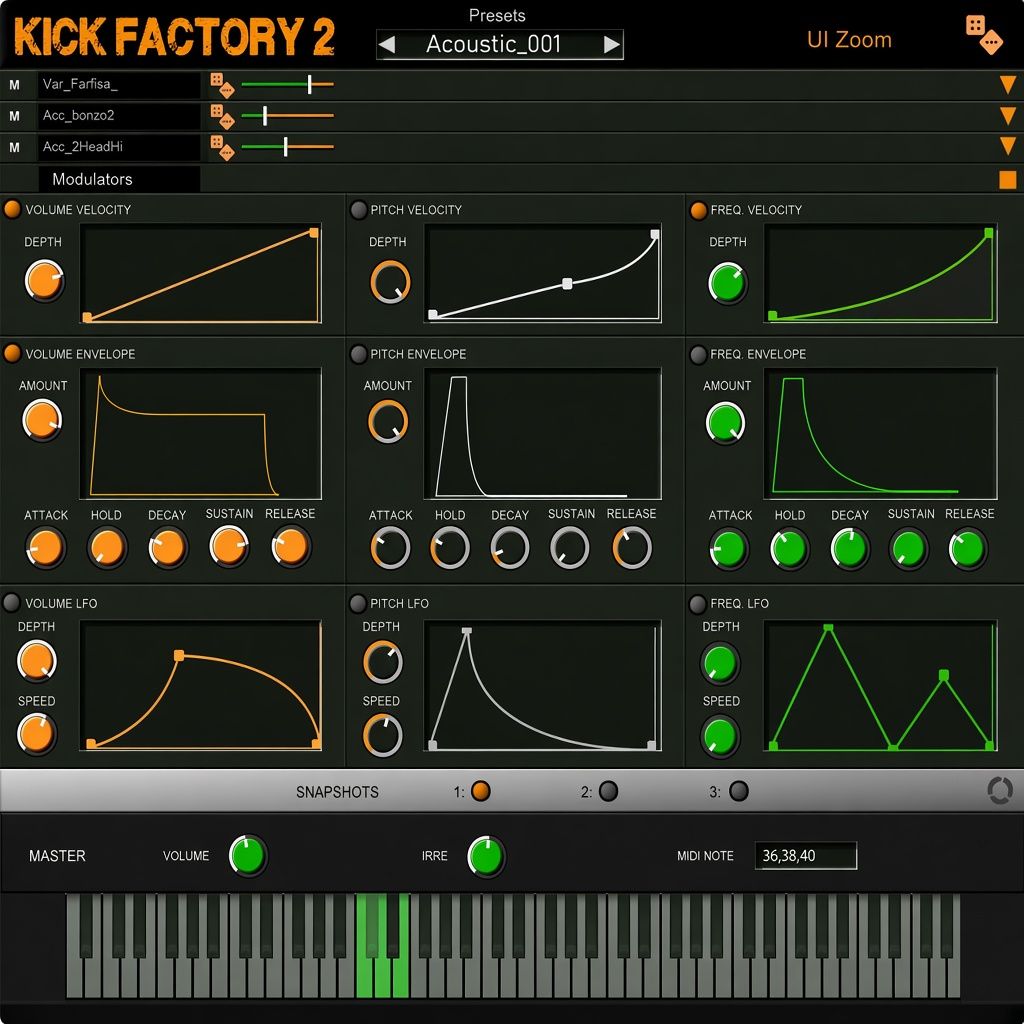Click the Volume Velocity Depth knob
The image size is (1024, 1024).
click(x=44, y=281)
